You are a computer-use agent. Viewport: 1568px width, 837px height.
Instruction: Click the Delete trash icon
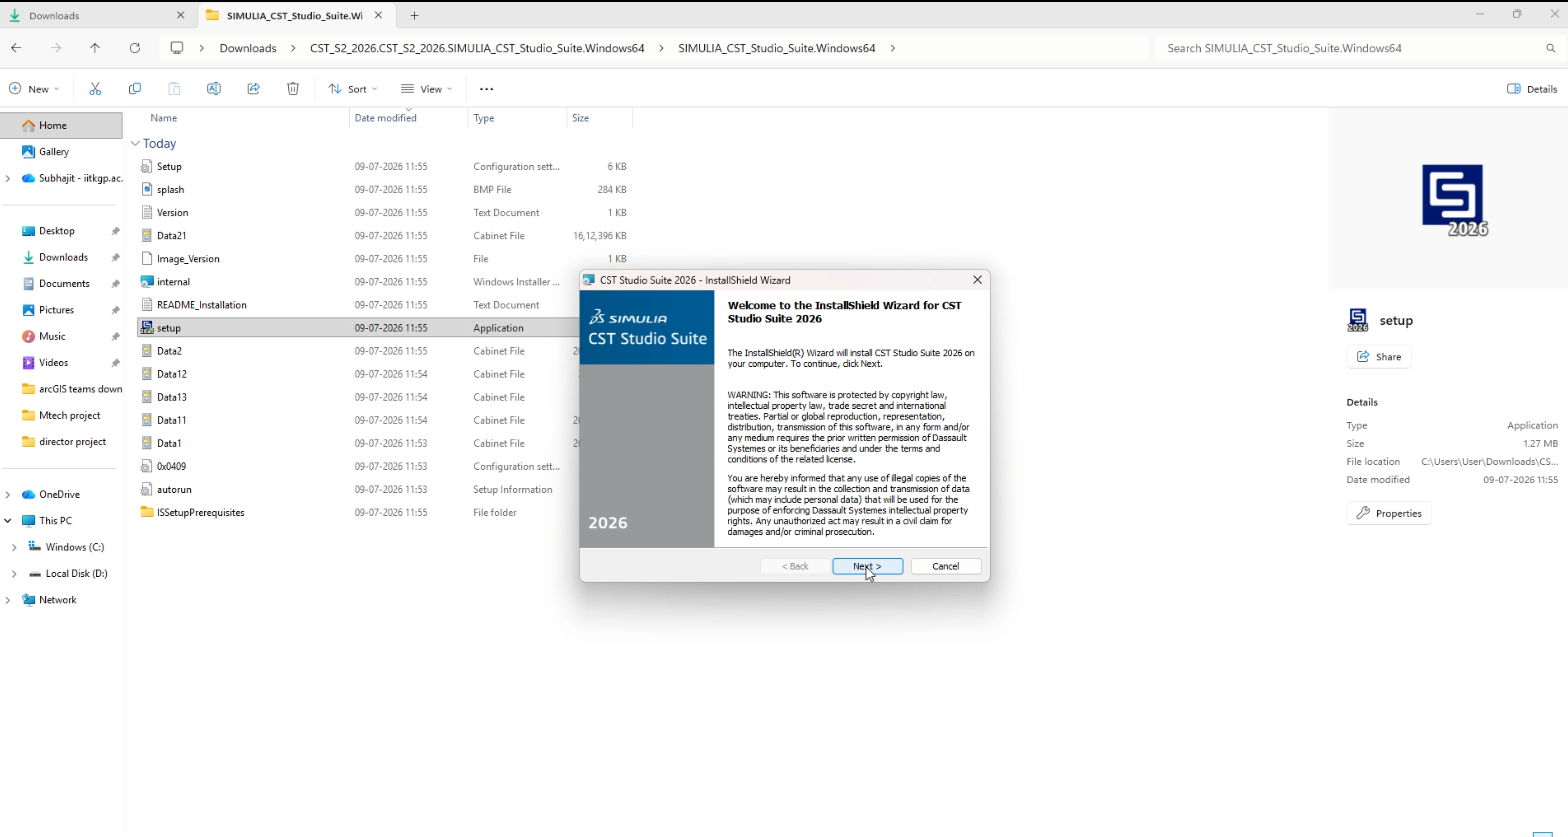[293, 89]
